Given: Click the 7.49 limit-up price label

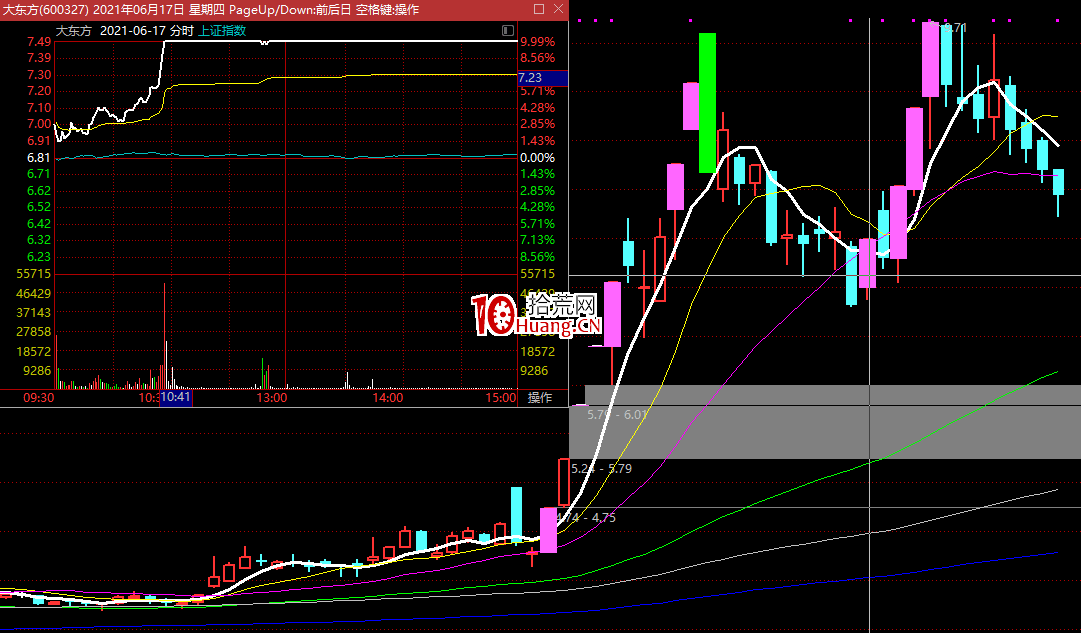Looking at the screenshot, I should 39,42.
